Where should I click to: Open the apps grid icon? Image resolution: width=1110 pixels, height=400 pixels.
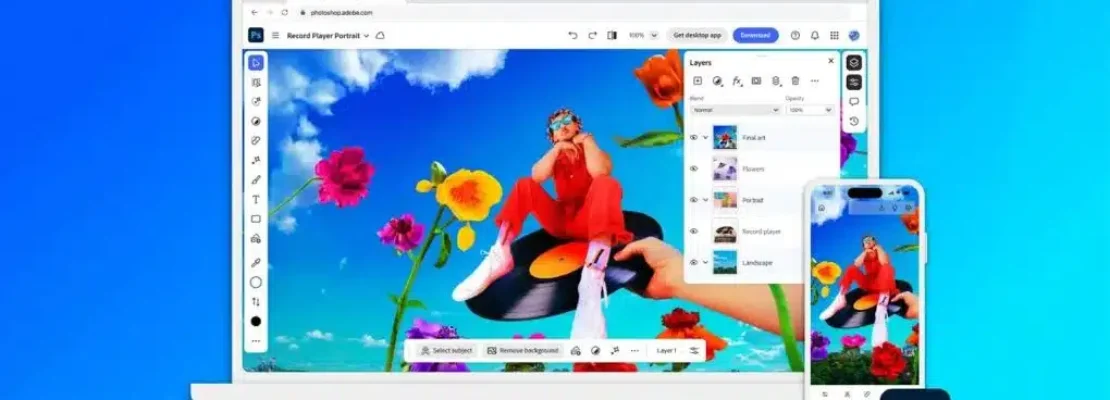(x=835, y=35)
